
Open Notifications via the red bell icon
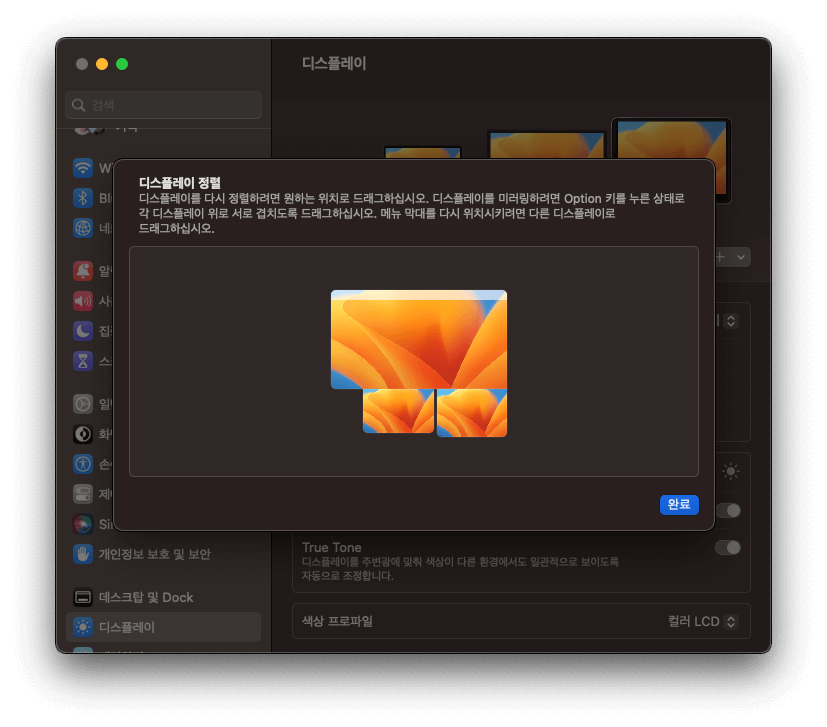[83, 271]
